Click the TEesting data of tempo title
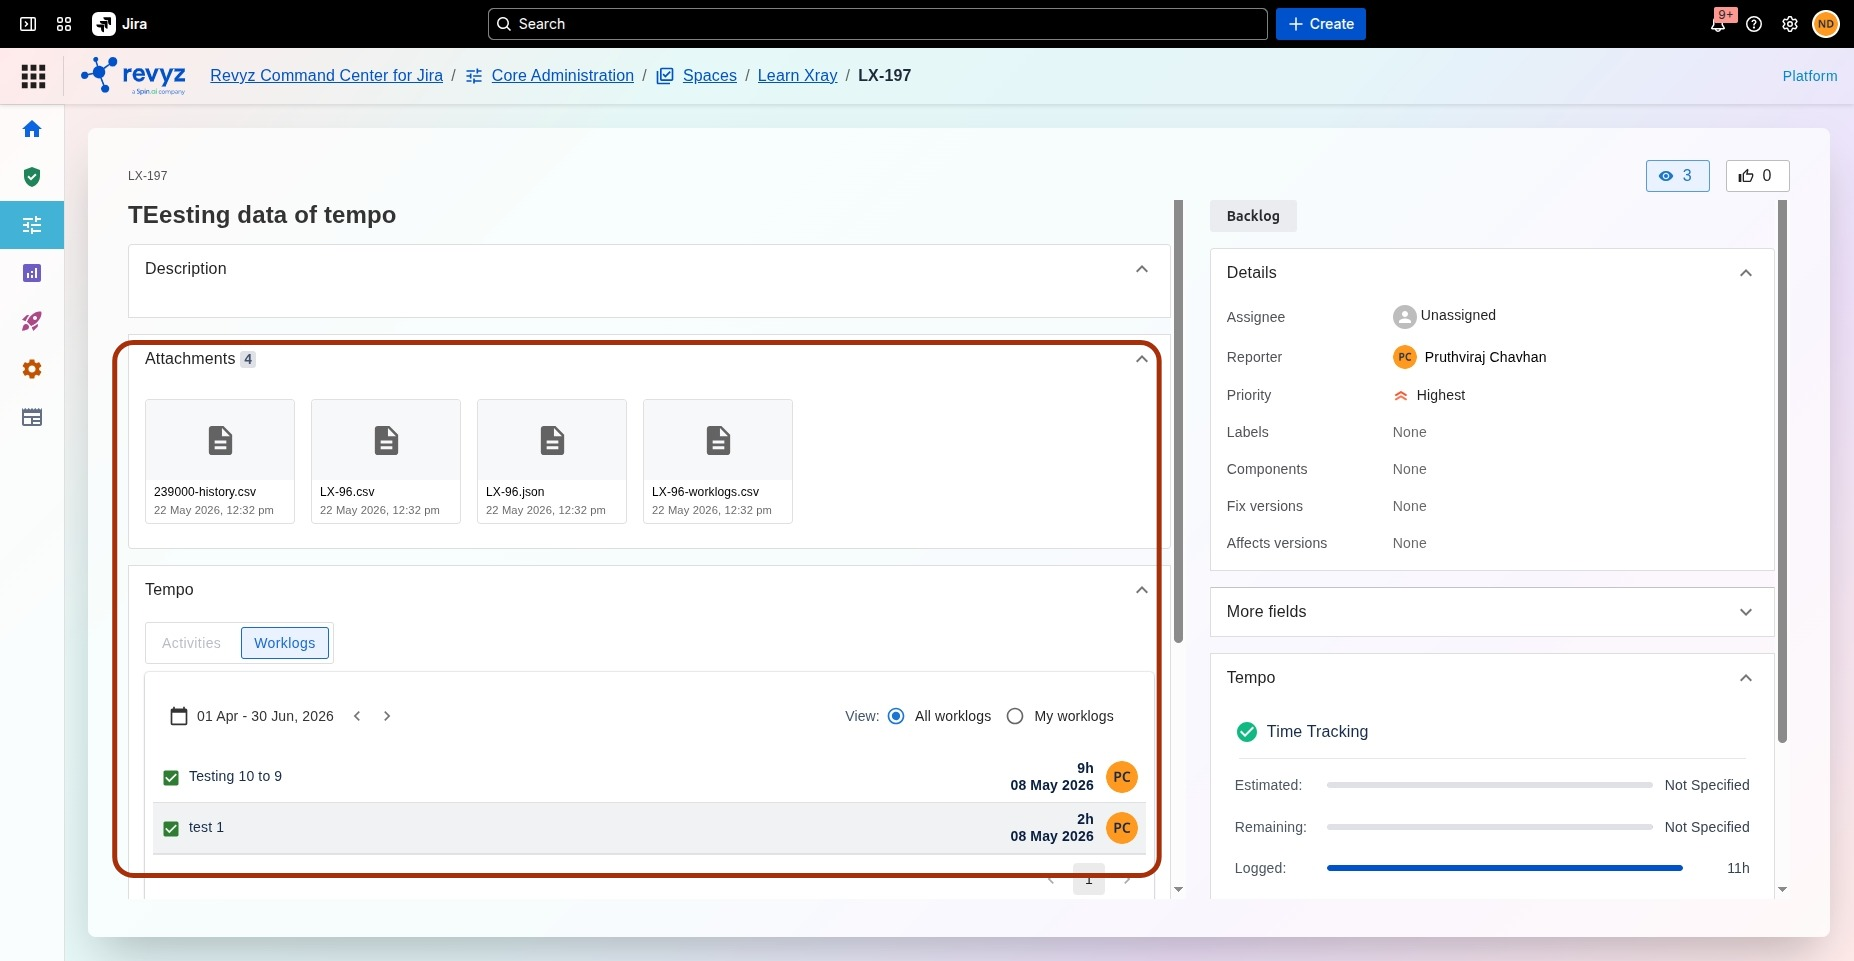This screenshot has width=1854, height=961. (262, 215)
